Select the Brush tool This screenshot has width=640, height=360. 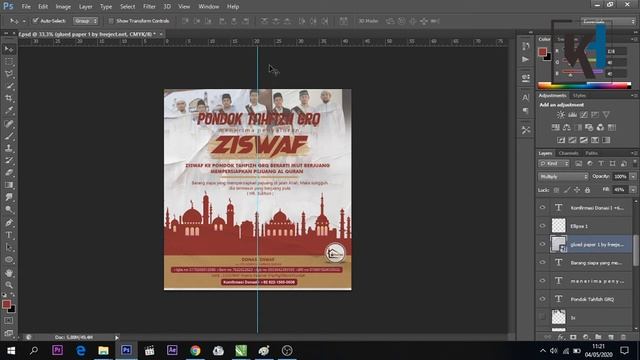point(9,136)
